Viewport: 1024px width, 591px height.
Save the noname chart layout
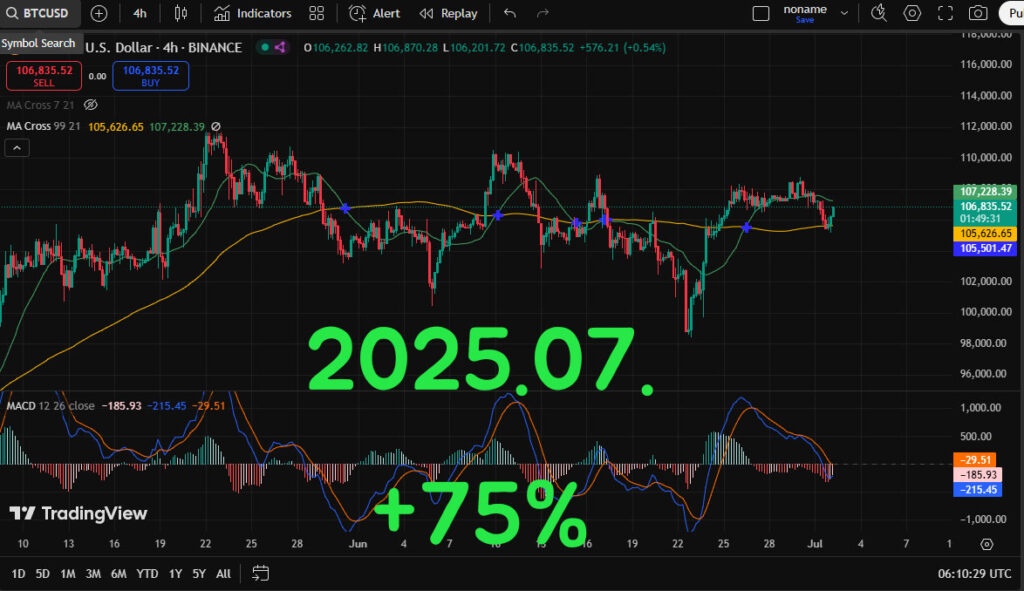point(805,20)
